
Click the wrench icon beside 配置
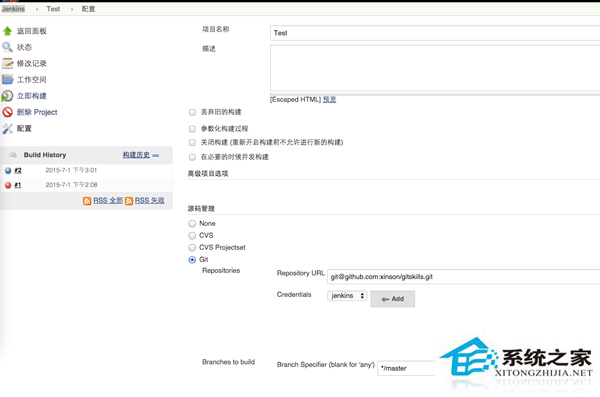[x=8, y=129]
